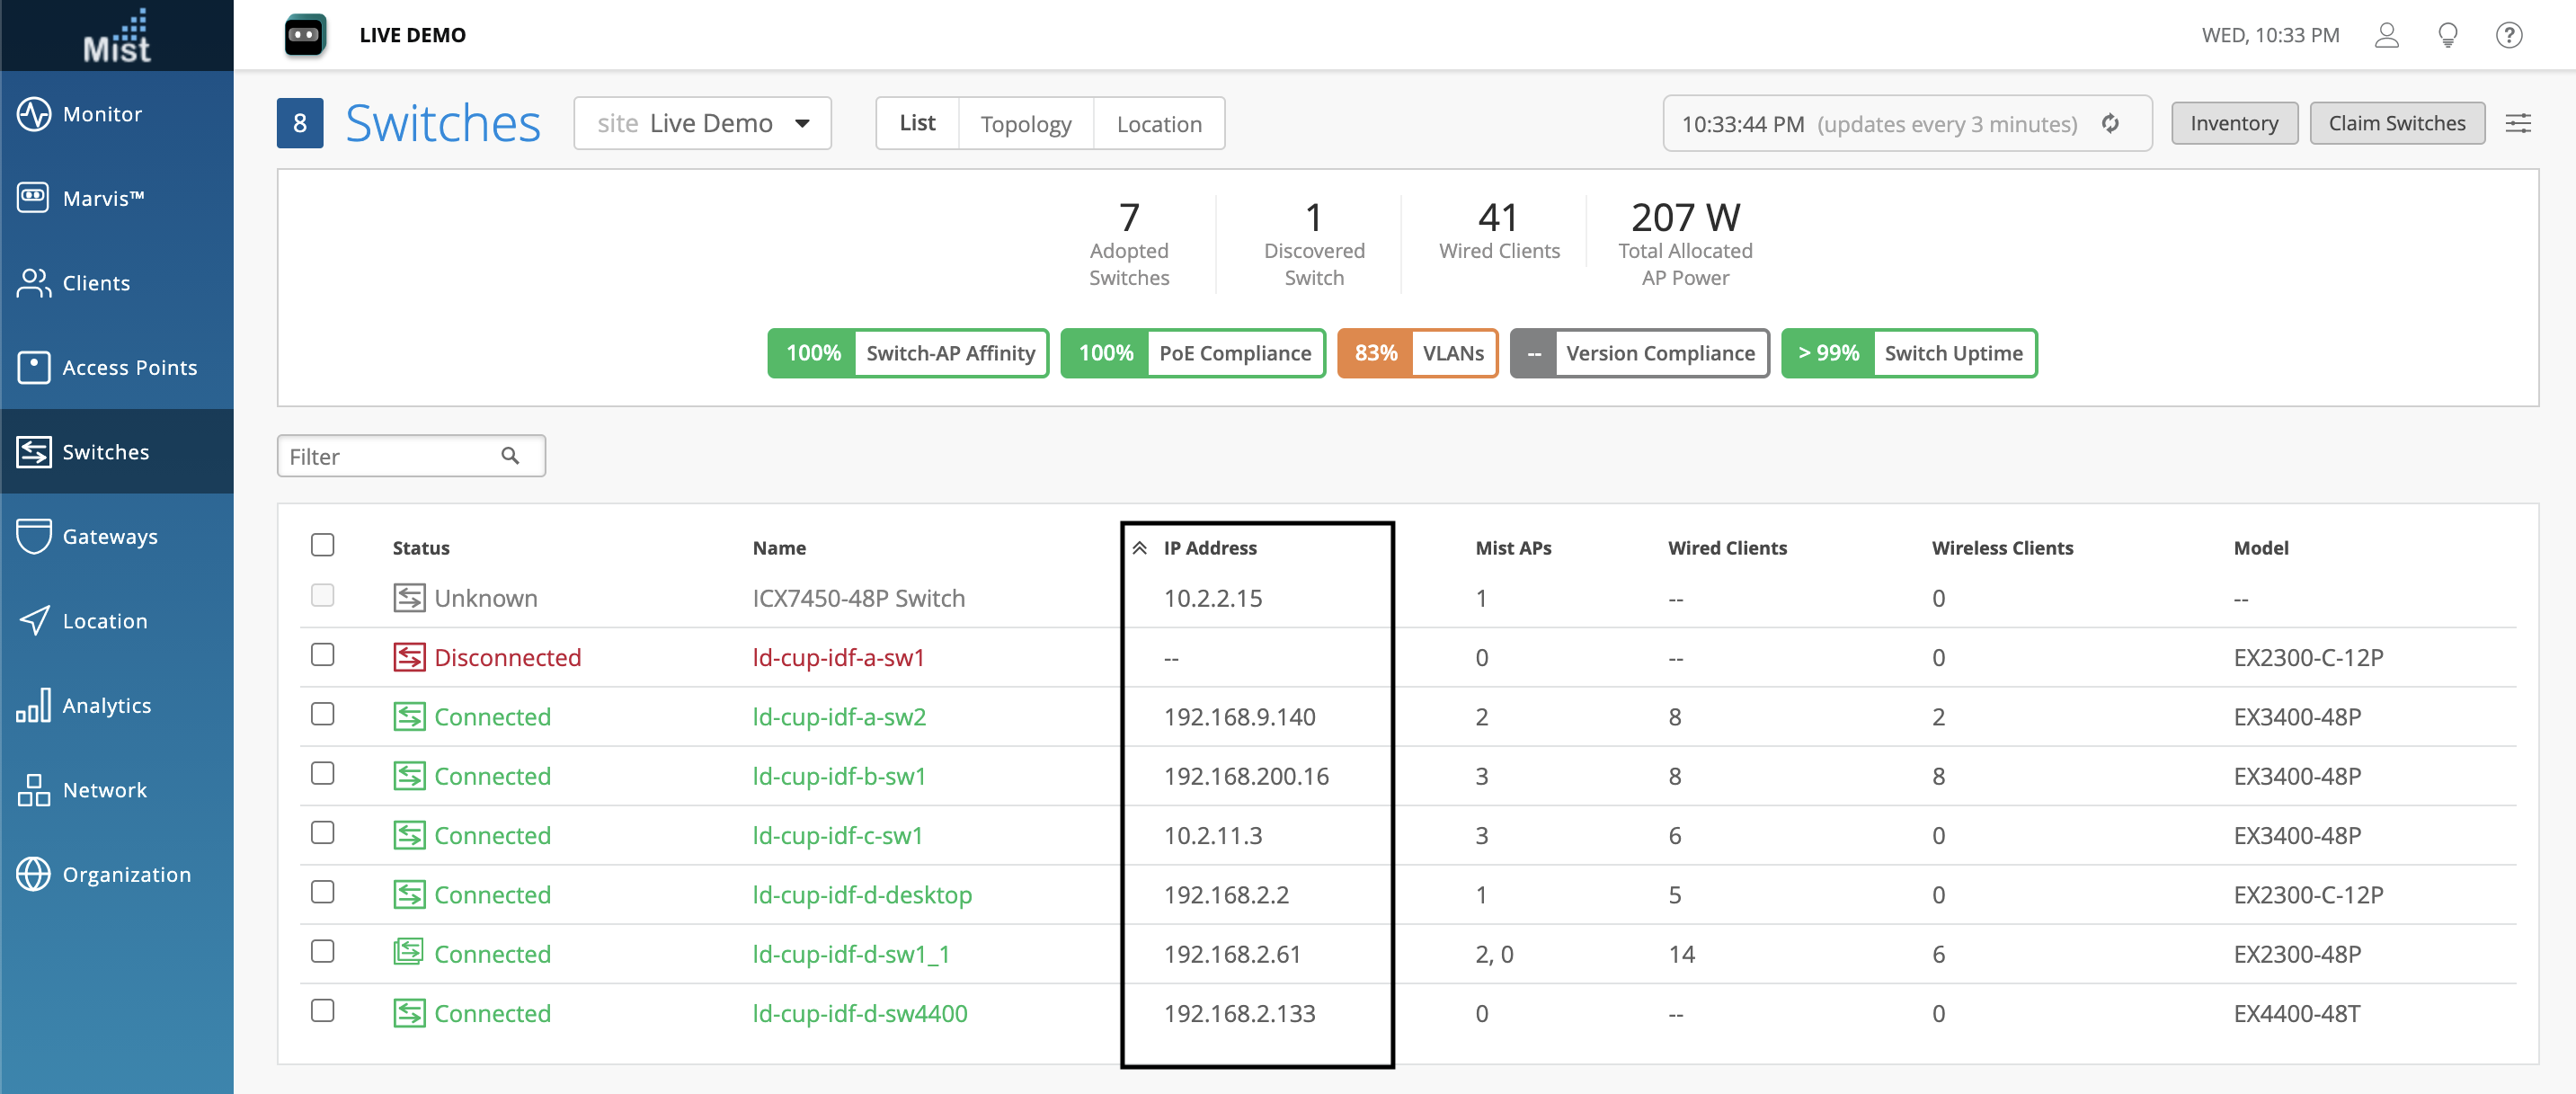The width and height of the screenshot is (2576, 1094).
Task: Check the box for ld-cup-idf-a-sw2
Action: 322,714
